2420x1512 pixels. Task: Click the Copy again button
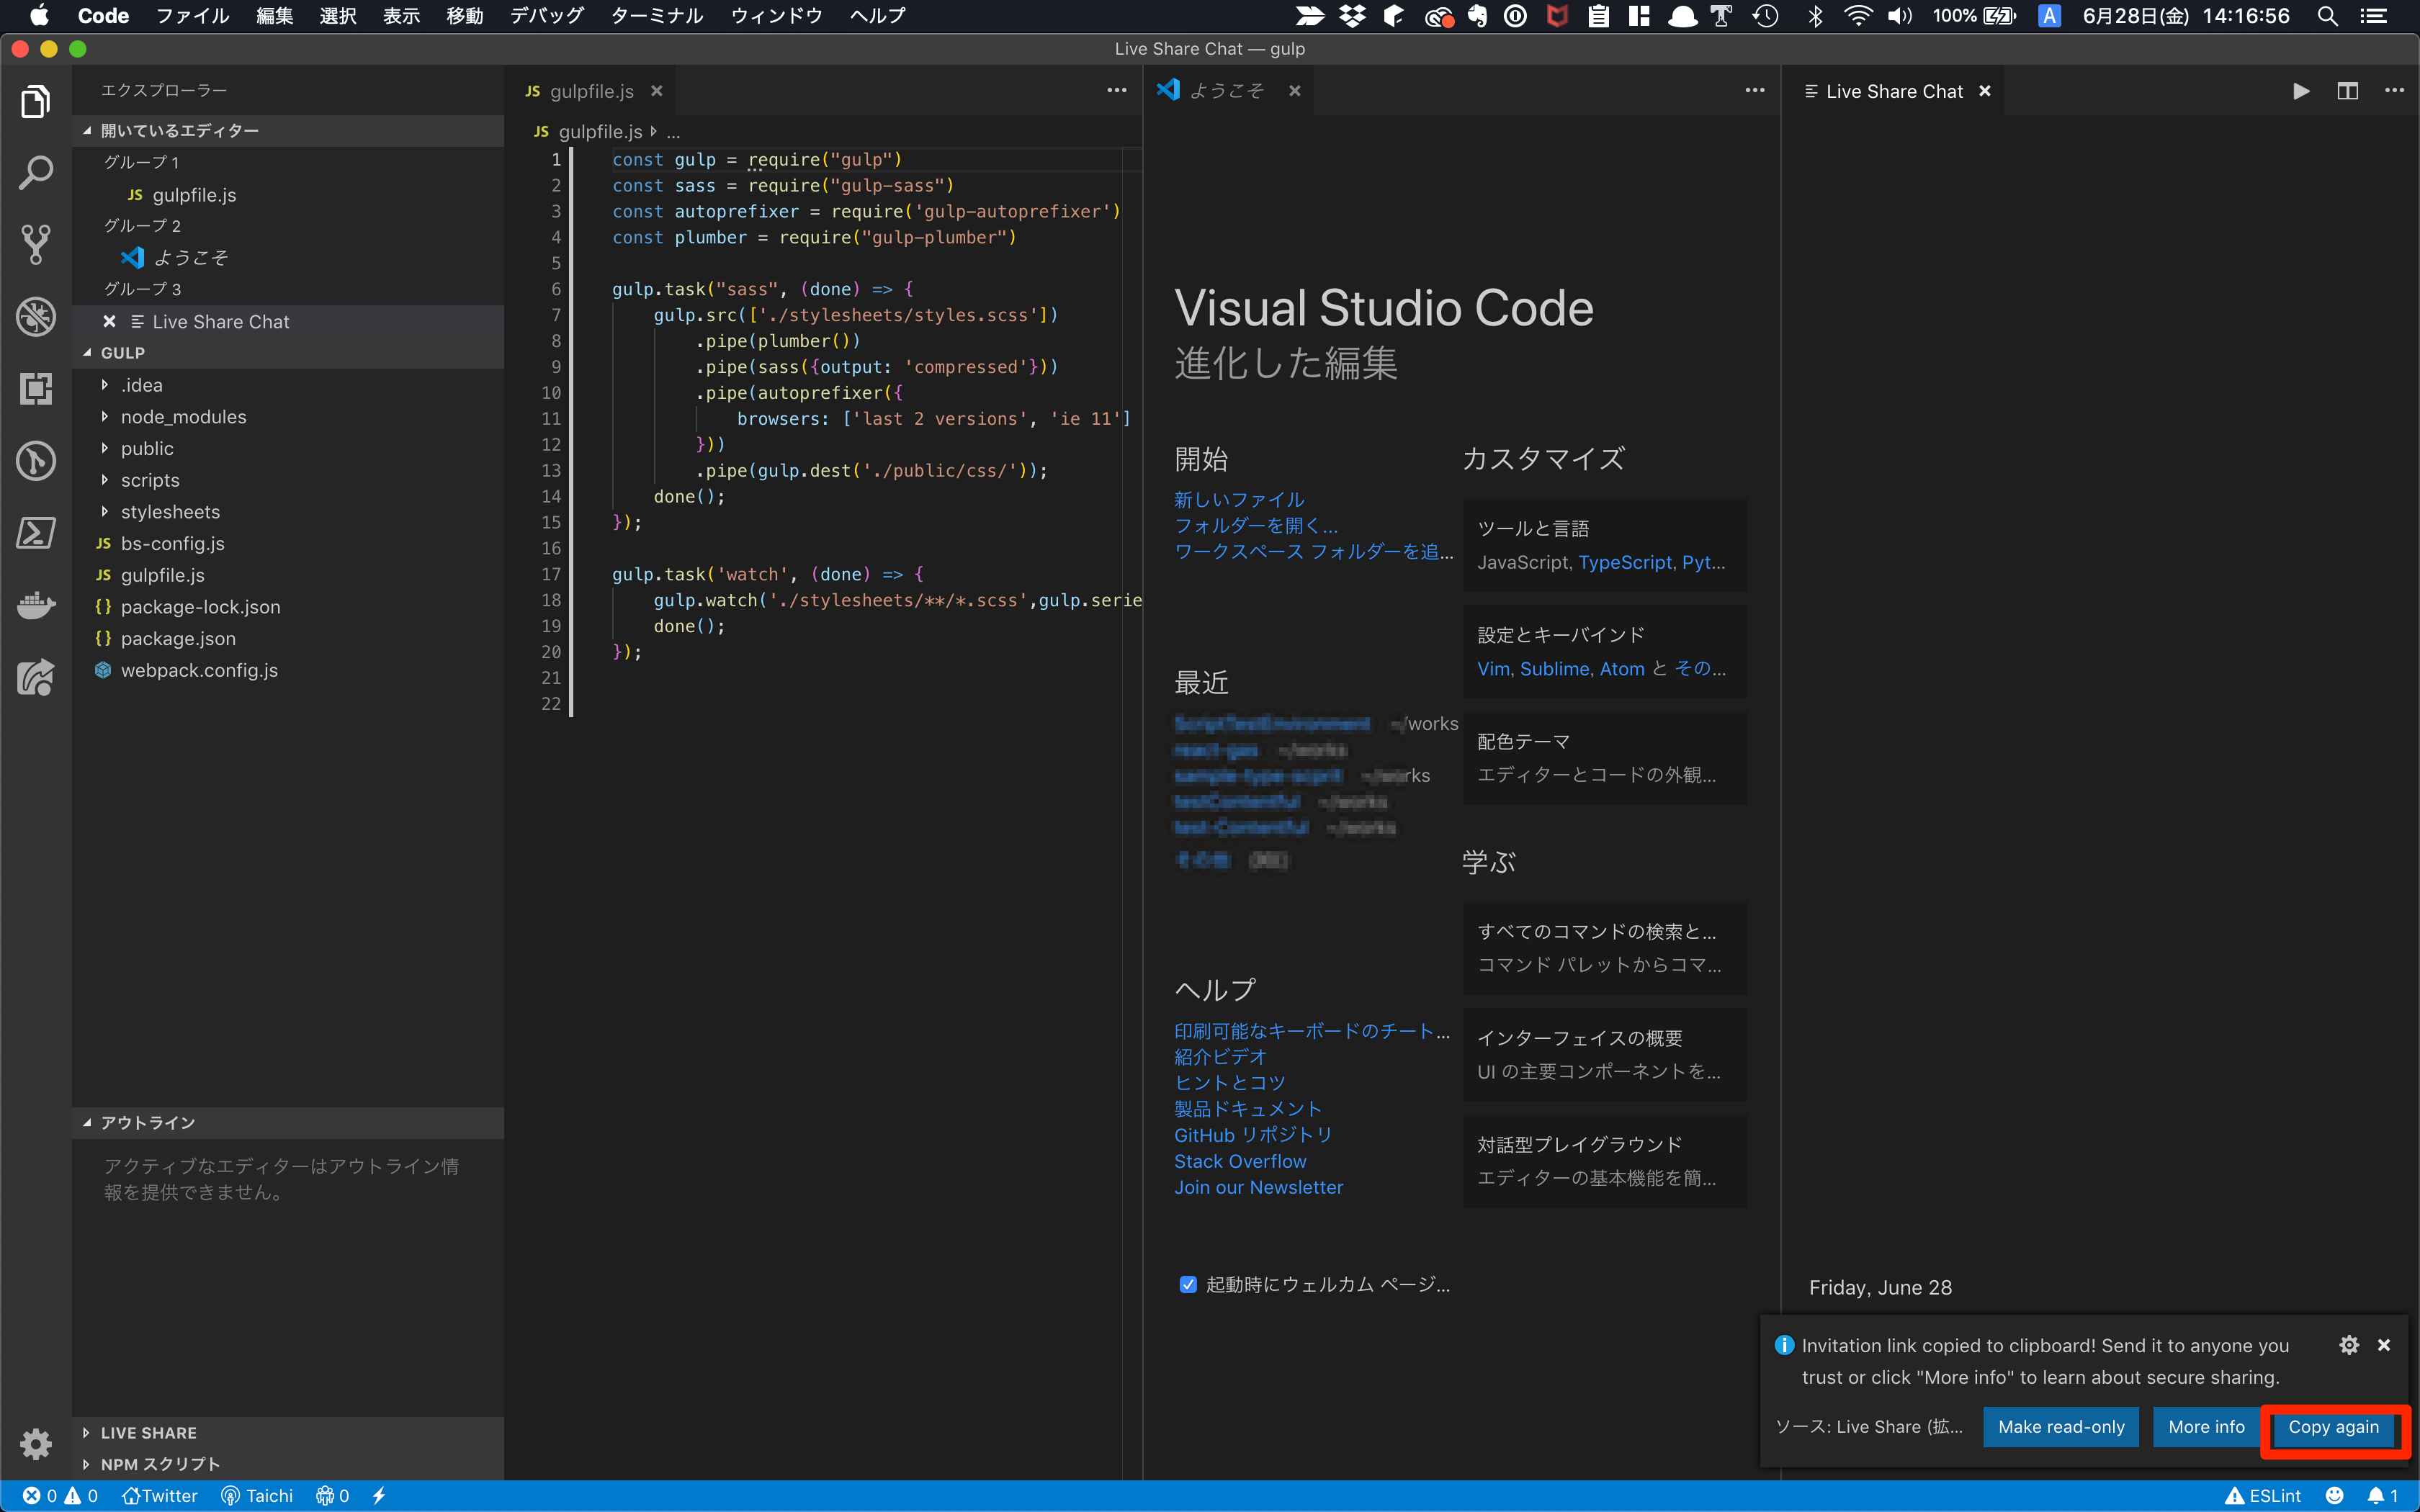[2333, 1427]
